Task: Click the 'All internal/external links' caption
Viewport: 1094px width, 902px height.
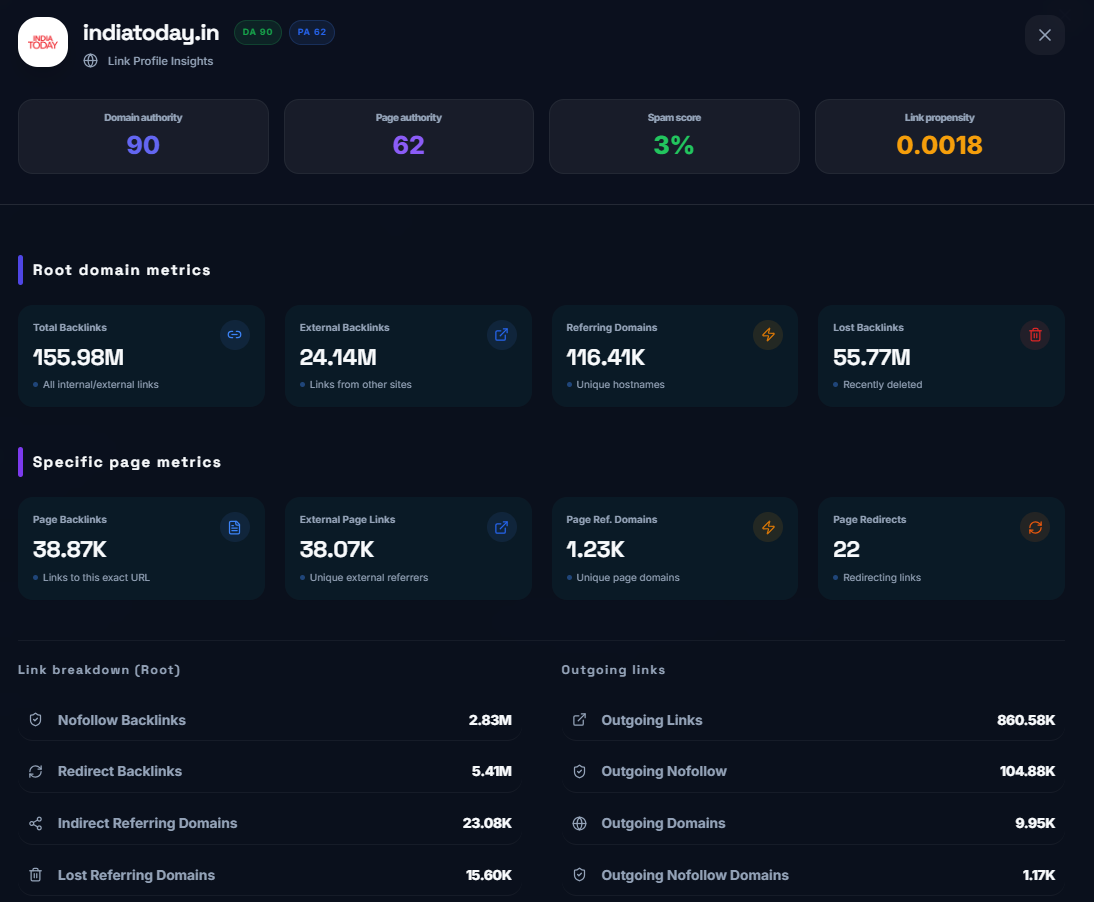Action: (x=100, y=384)
